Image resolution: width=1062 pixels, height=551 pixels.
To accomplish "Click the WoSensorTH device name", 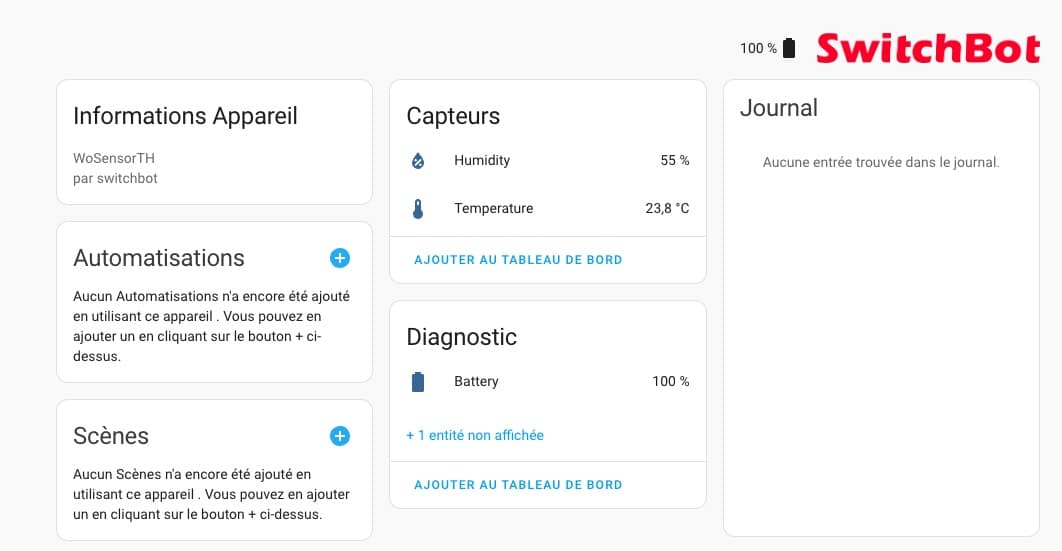I will pos(114,158).
